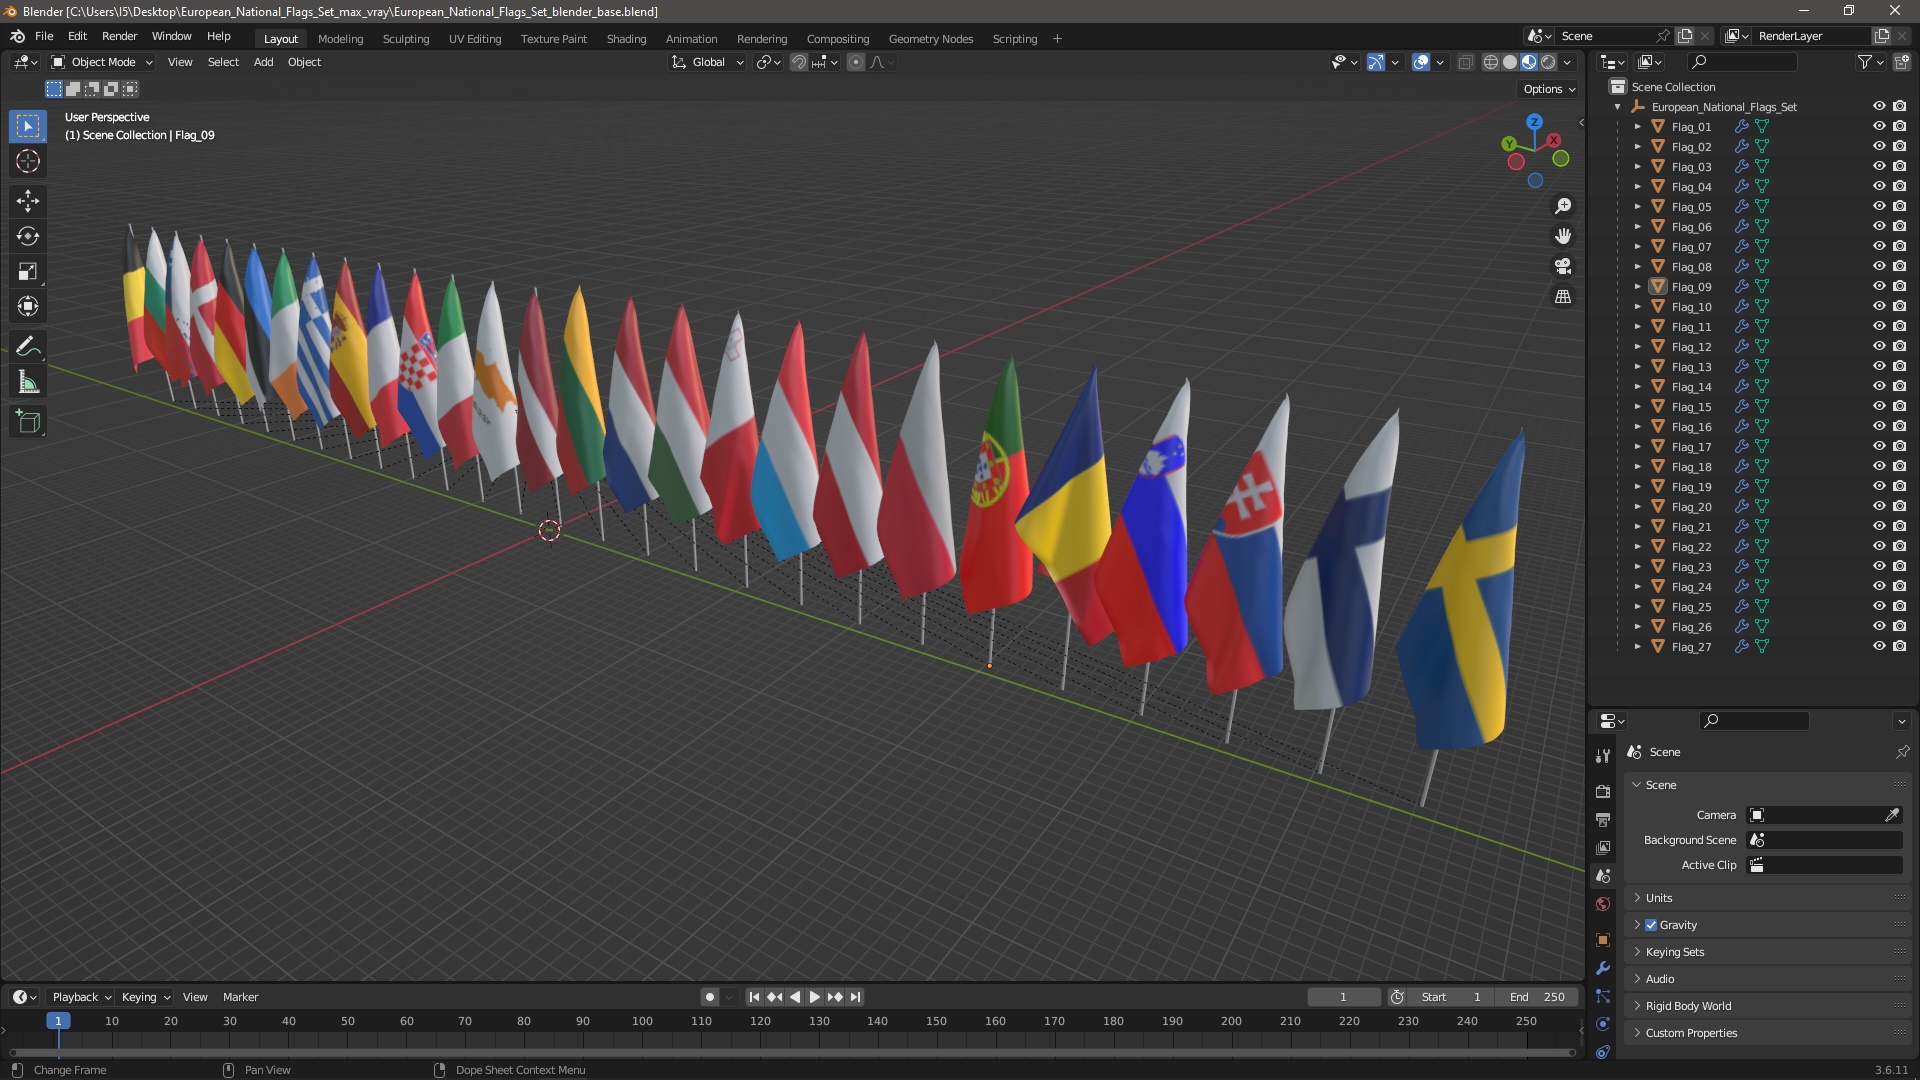1920x1080 pixels.
Task: Click the outliner search field
Action: (x=1742, y=62)
